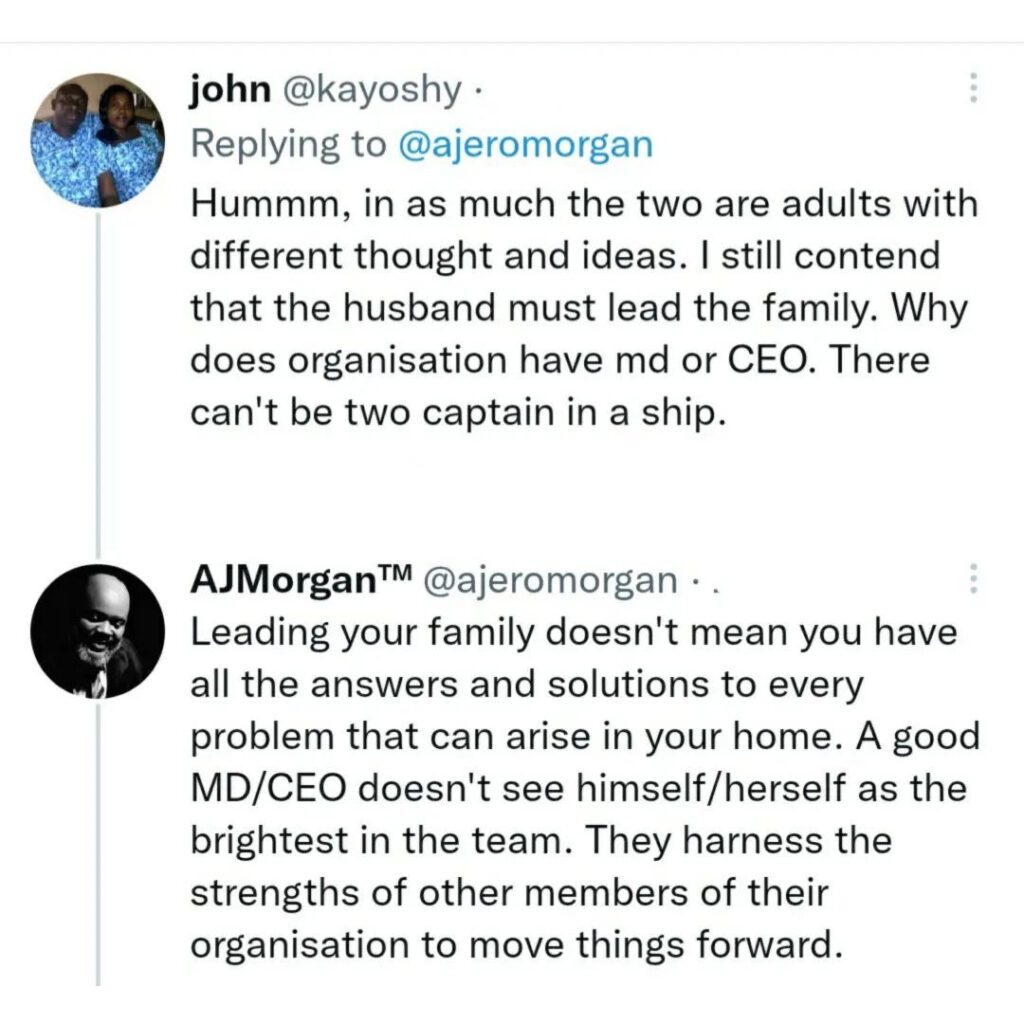Open the "john" display name profile
The height and width of the screenshot is (1024, 1024).
tap(229, 90)
